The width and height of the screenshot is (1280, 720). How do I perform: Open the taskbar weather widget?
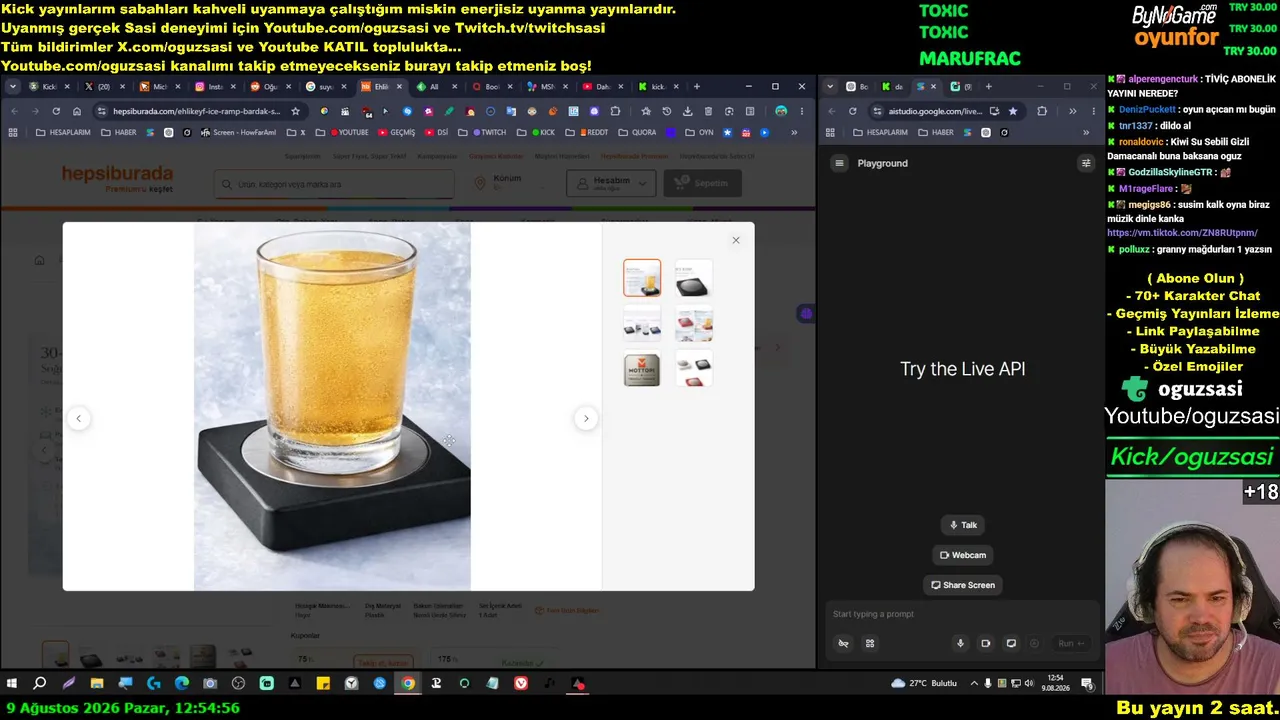click(924, 684)
